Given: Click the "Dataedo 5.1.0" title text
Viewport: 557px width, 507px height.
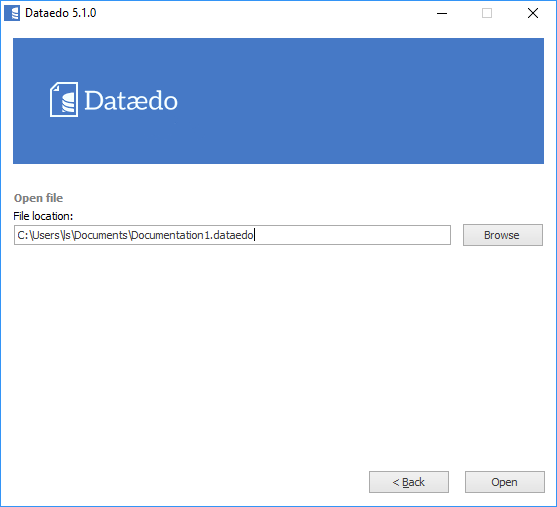Looking at the screenshot, I should (x=60, y=13).
